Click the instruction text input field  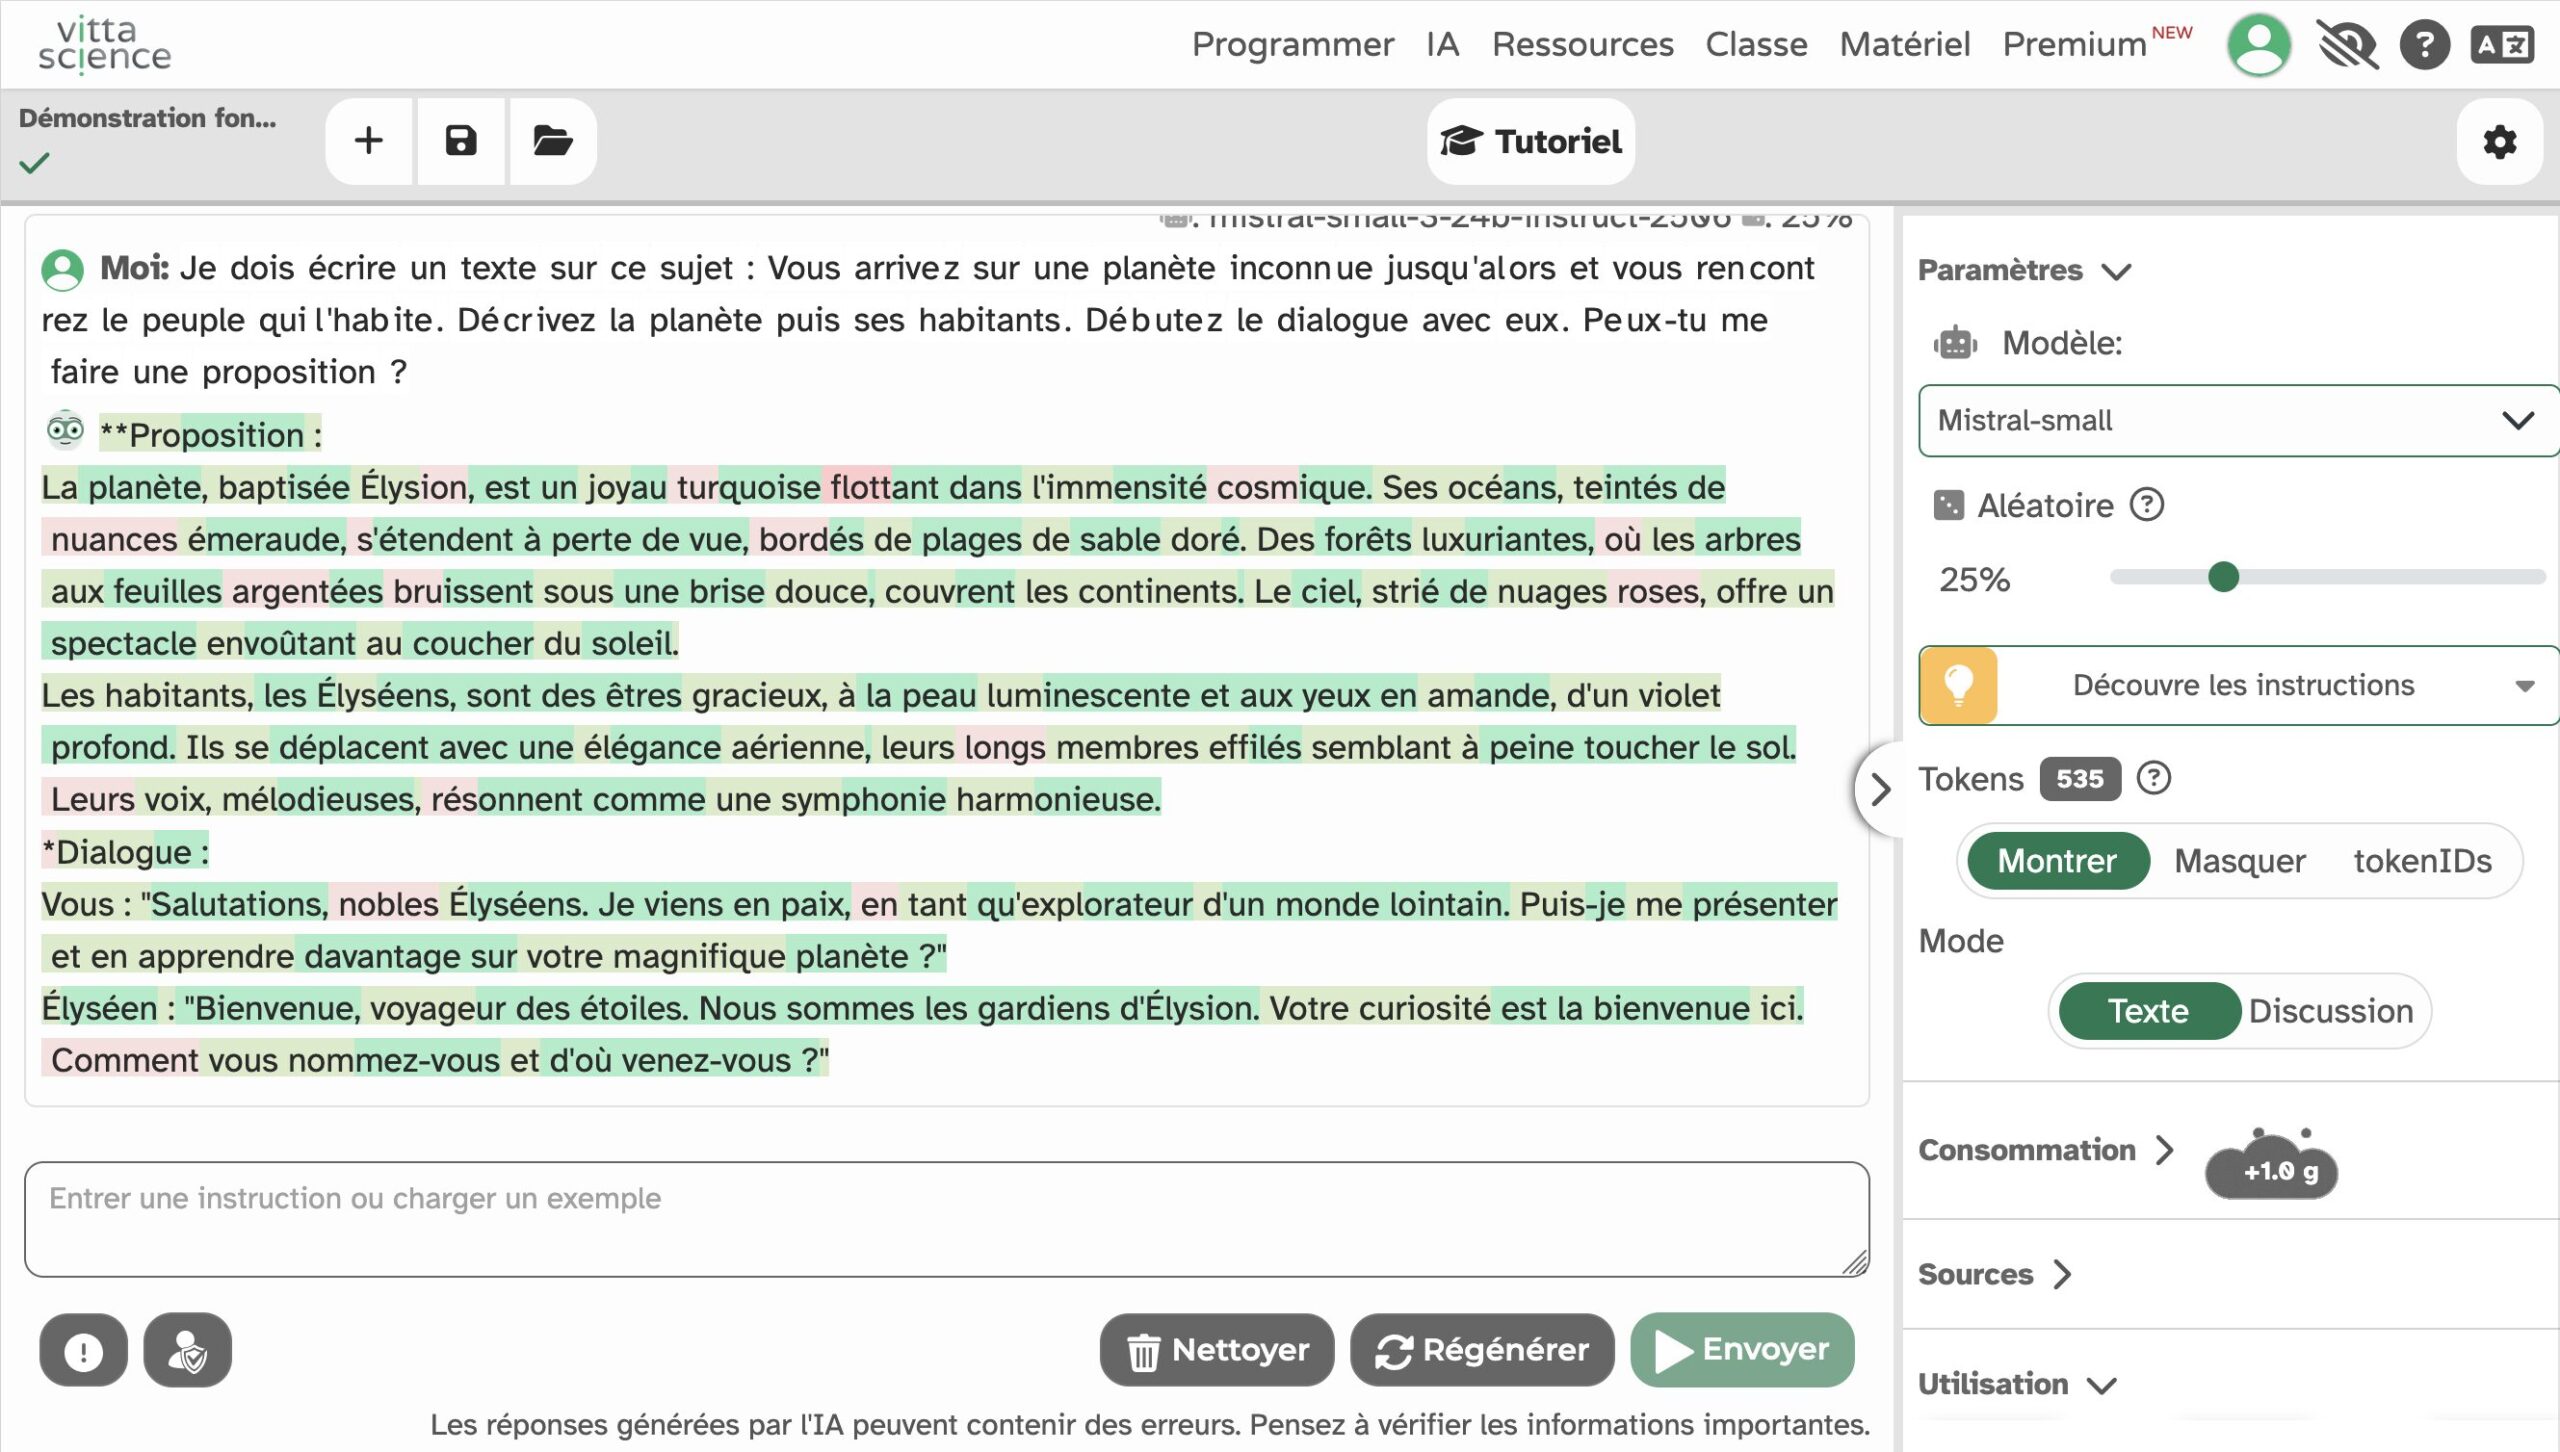[945, 1218]
